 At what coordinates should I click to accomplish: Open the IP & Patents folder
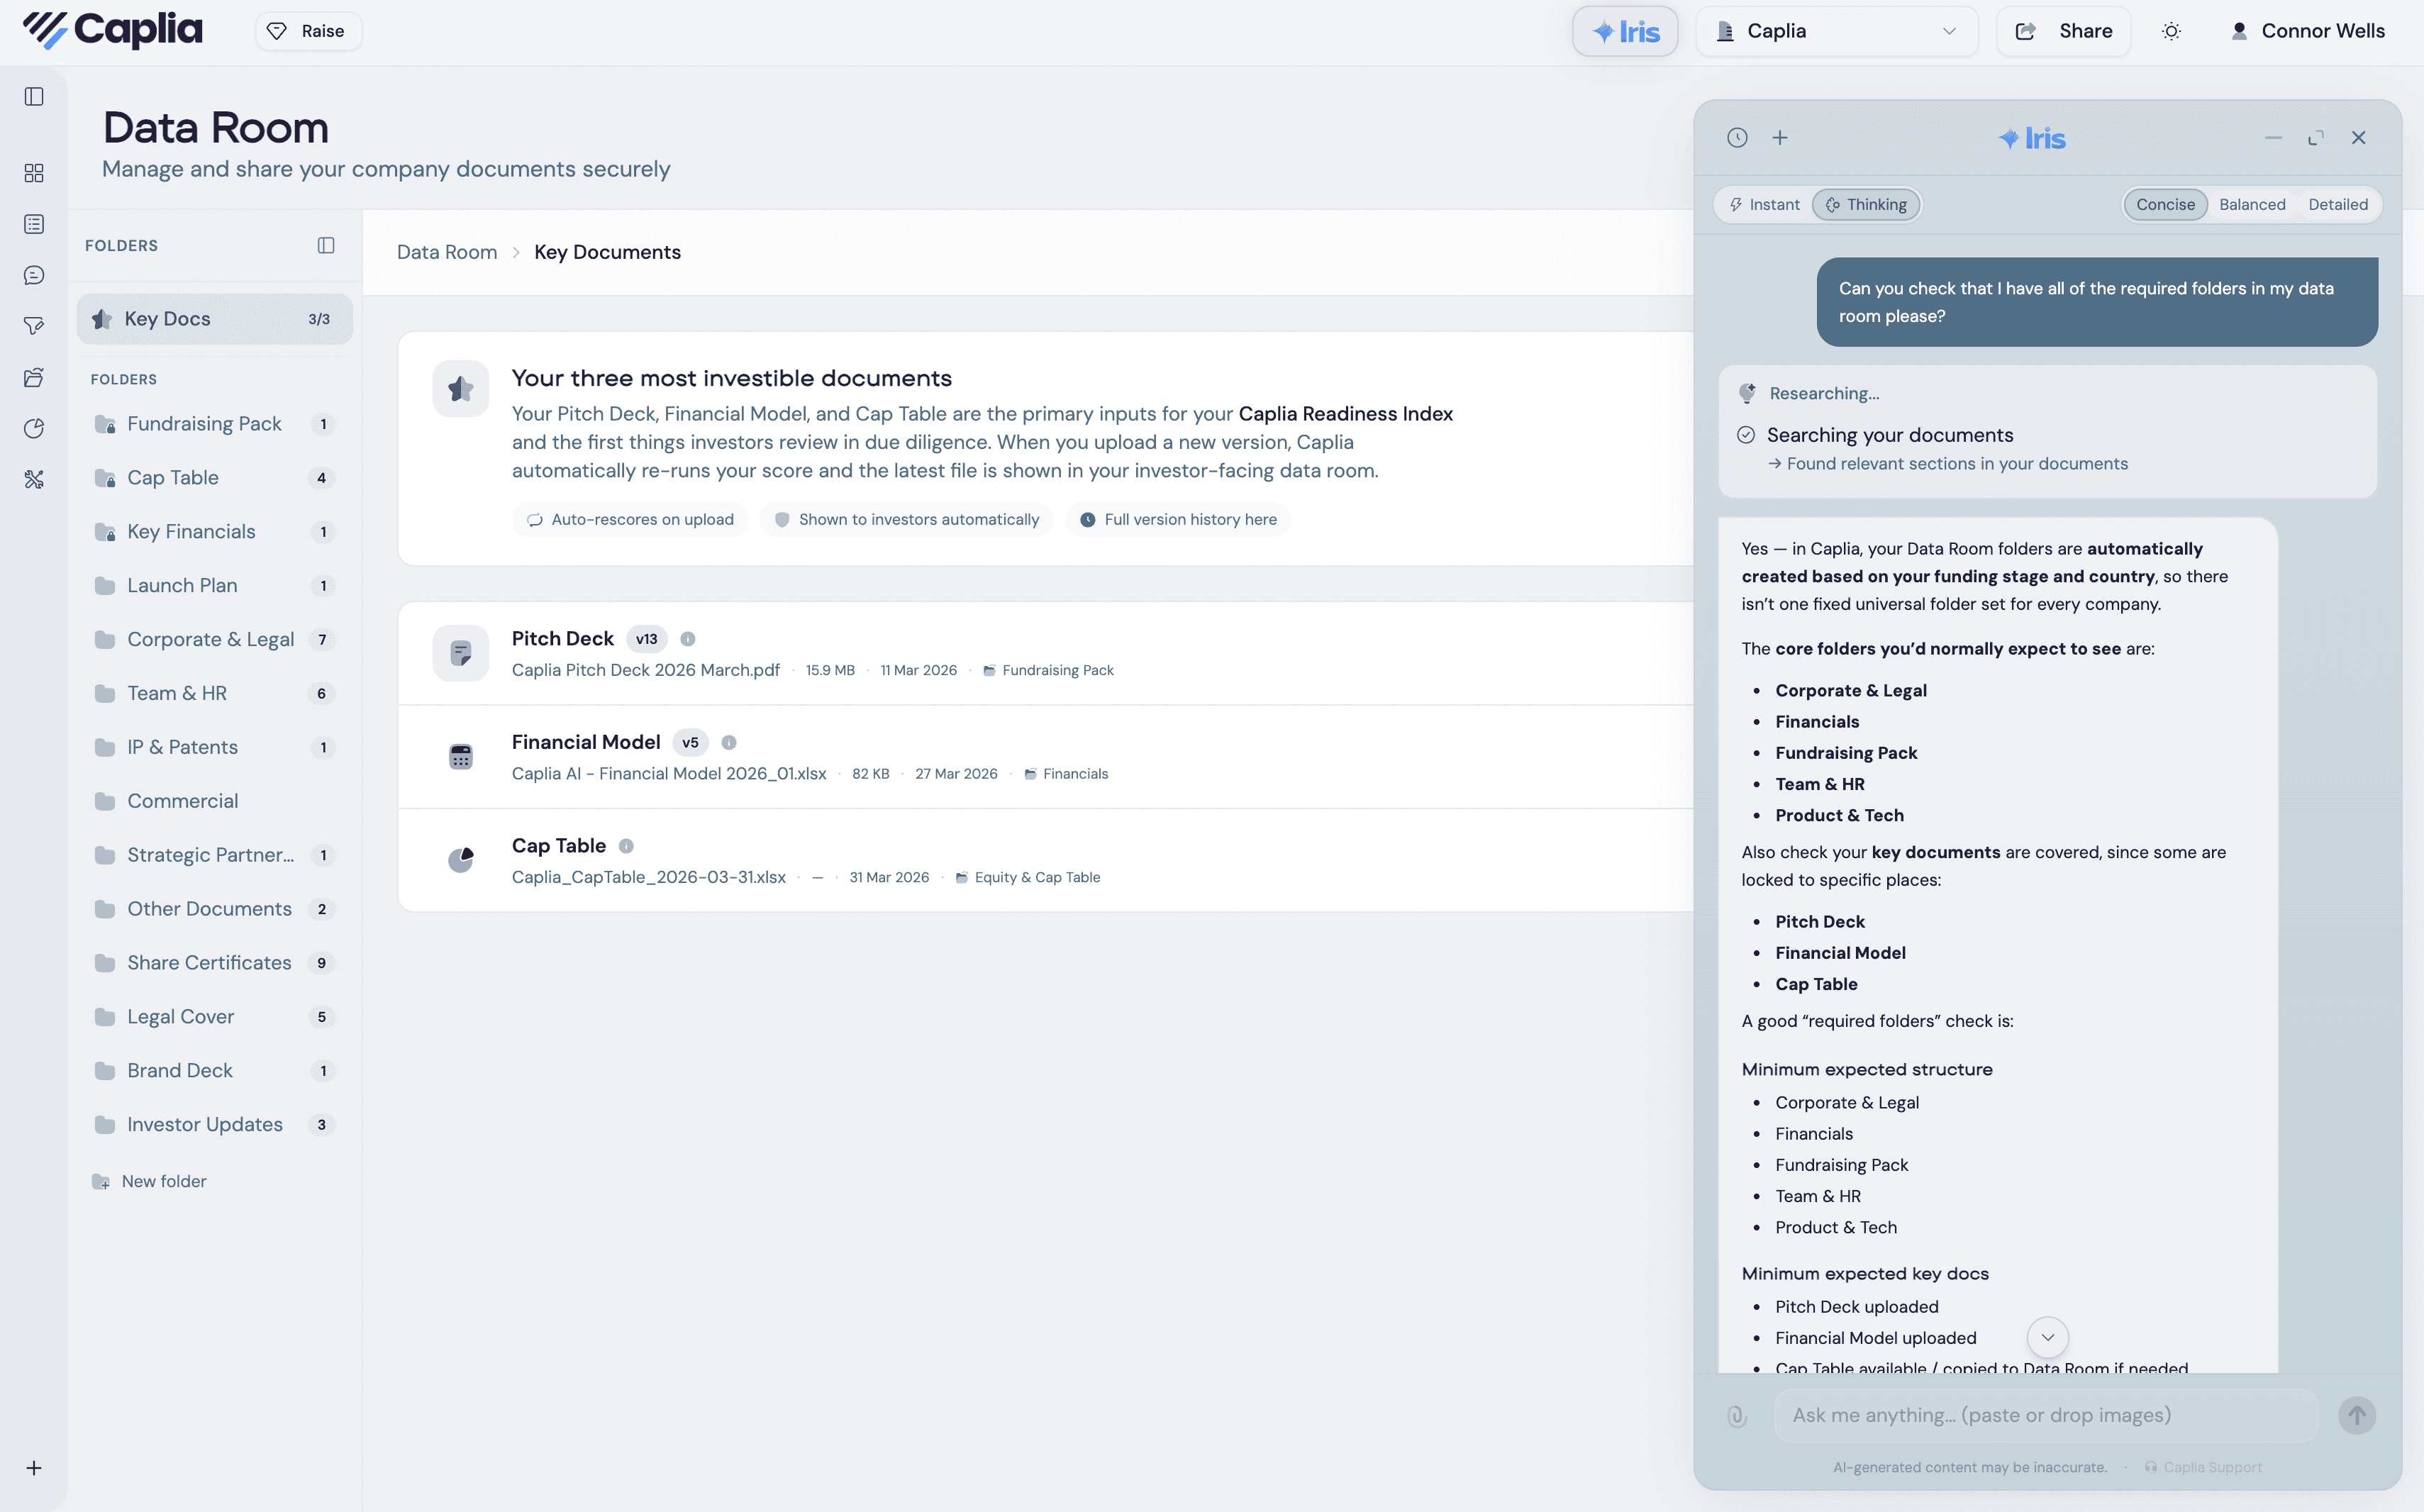215,748
